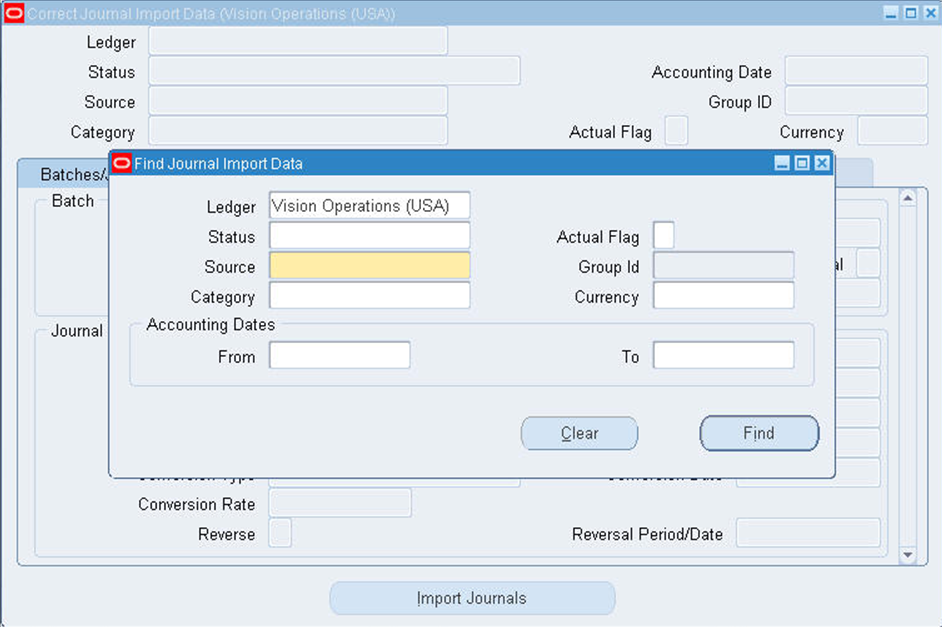Click the To field under Accounting Dates
Viewport: 942px width, 627px height.
722,354
